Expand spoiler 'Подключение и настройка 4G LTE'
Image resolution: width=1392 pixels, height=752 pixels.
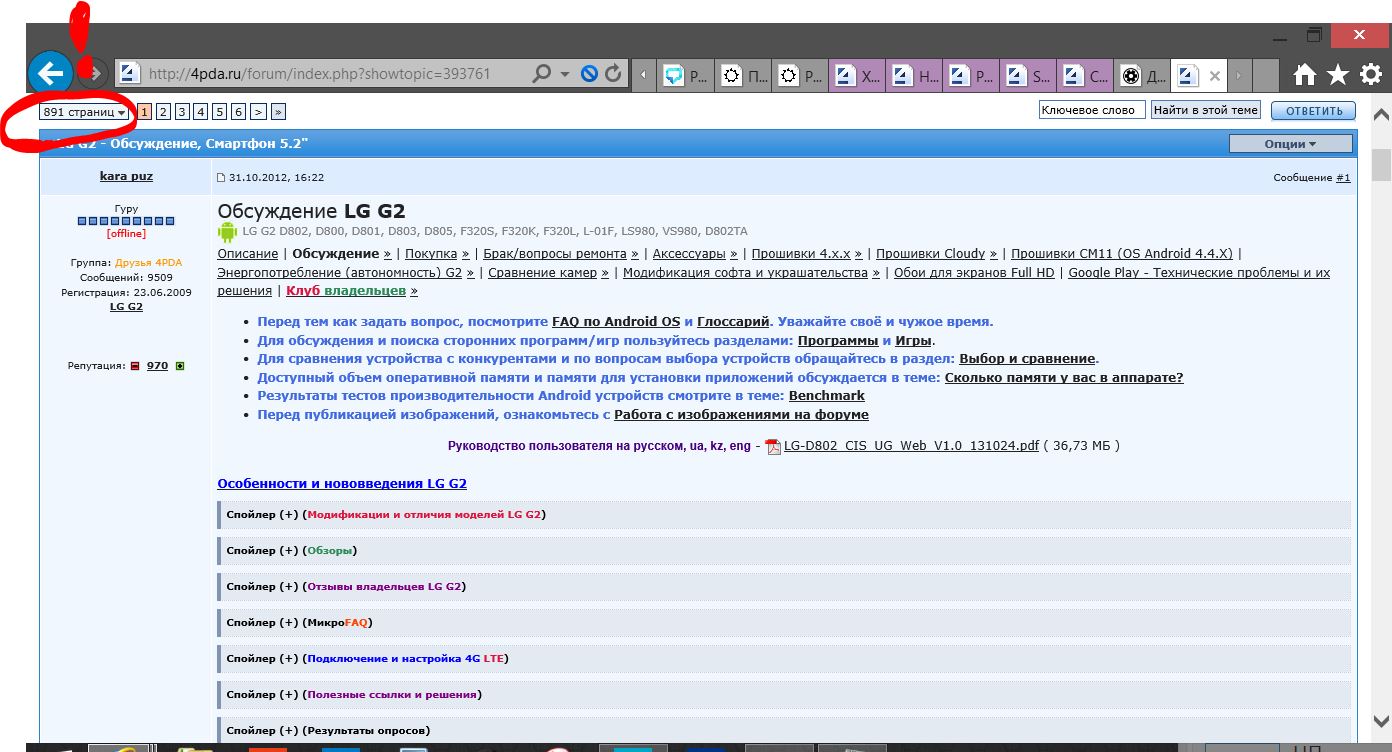pyautogui.click(x=784, y=659)
